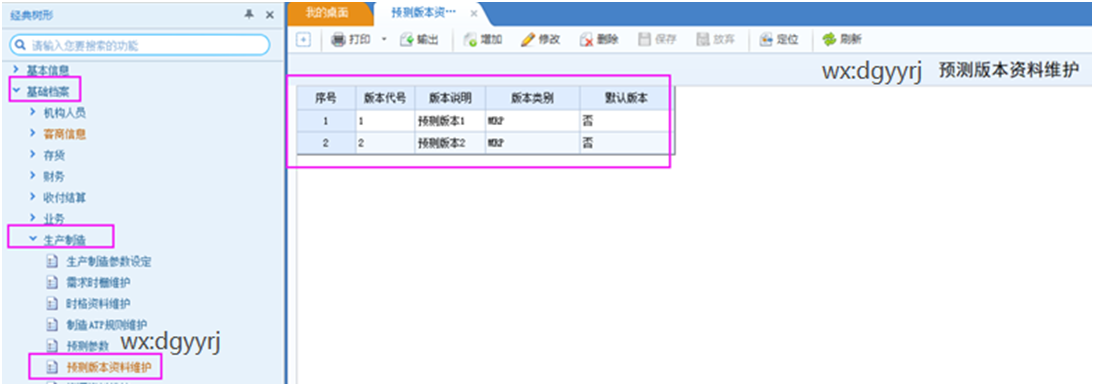Click the Modify (修改) pencil icon
1094x386 pixels.
click(528, 40)
